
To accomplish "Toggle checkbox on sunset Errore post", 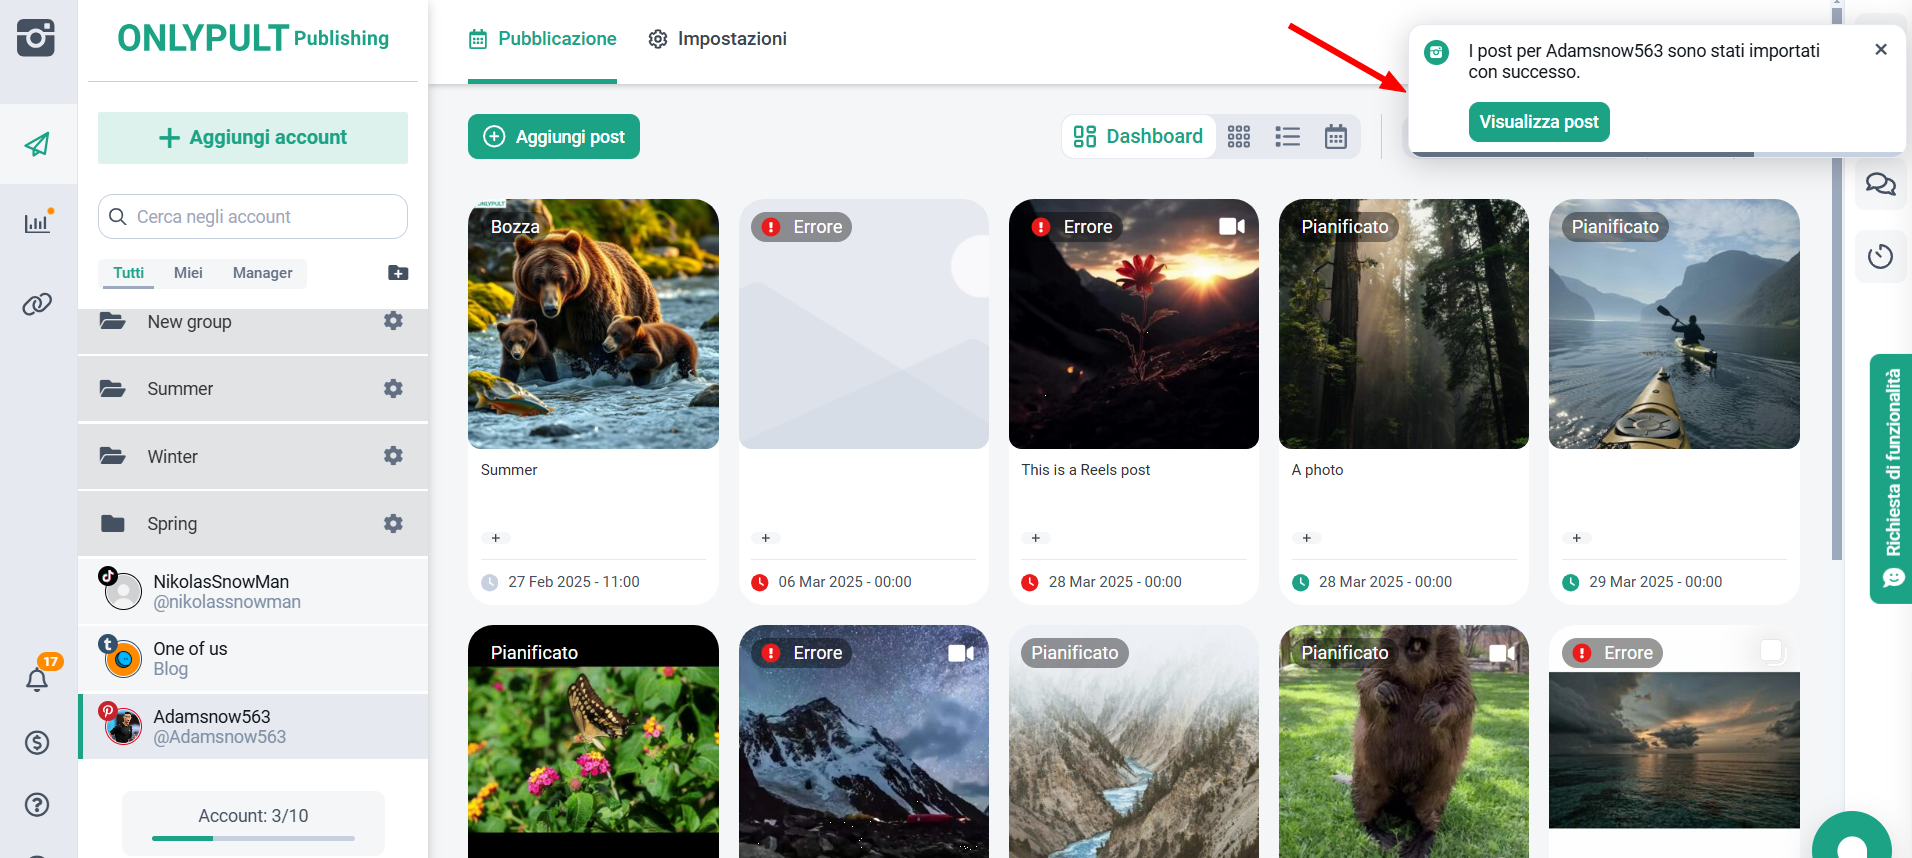I will (x=1771, y=651).
